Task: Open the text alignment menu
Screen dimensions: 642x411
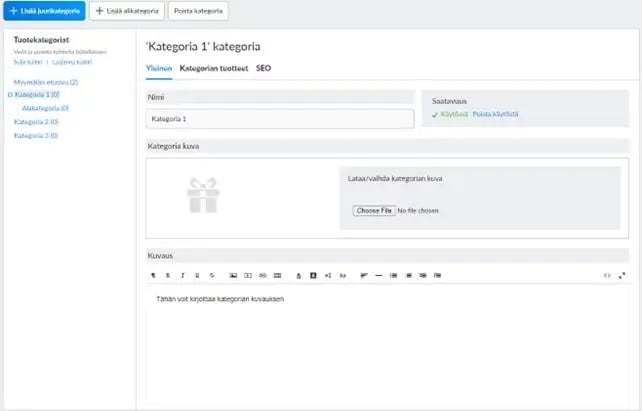Action: (x=364, y=276)
